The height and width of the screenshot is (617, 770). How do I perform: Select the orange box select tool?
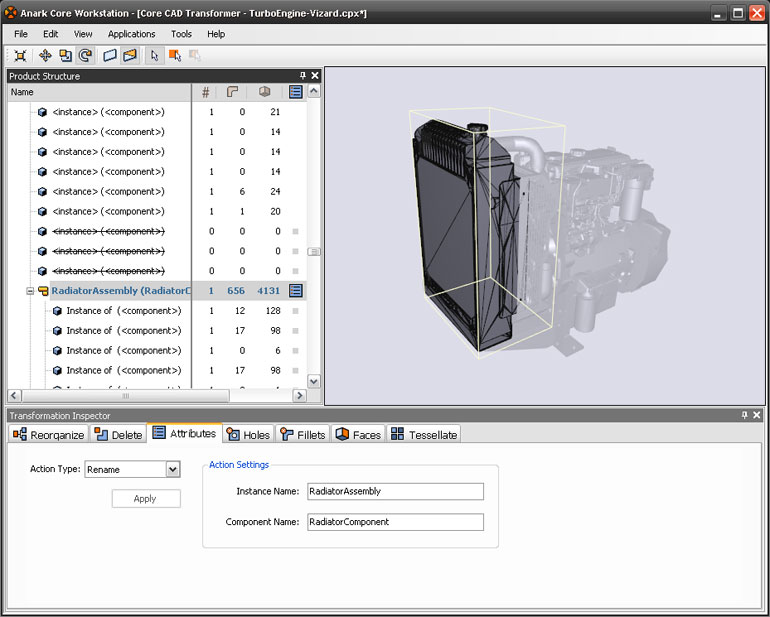pos(175,56)
